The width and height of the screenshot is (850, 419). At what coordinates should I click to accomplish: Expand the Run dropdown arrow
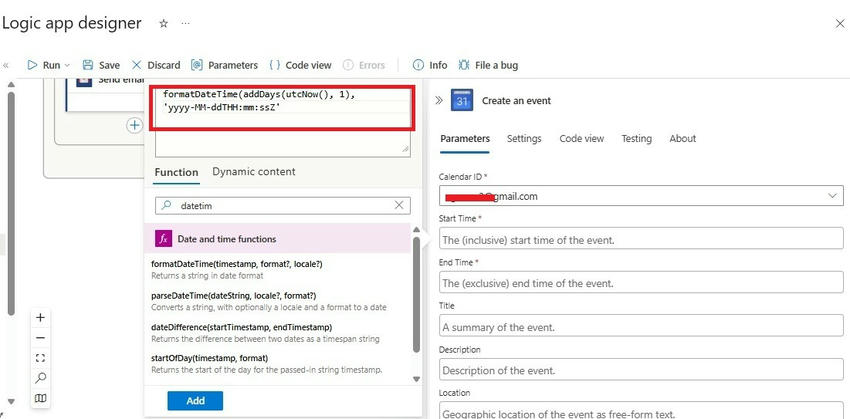click(67, 65)
